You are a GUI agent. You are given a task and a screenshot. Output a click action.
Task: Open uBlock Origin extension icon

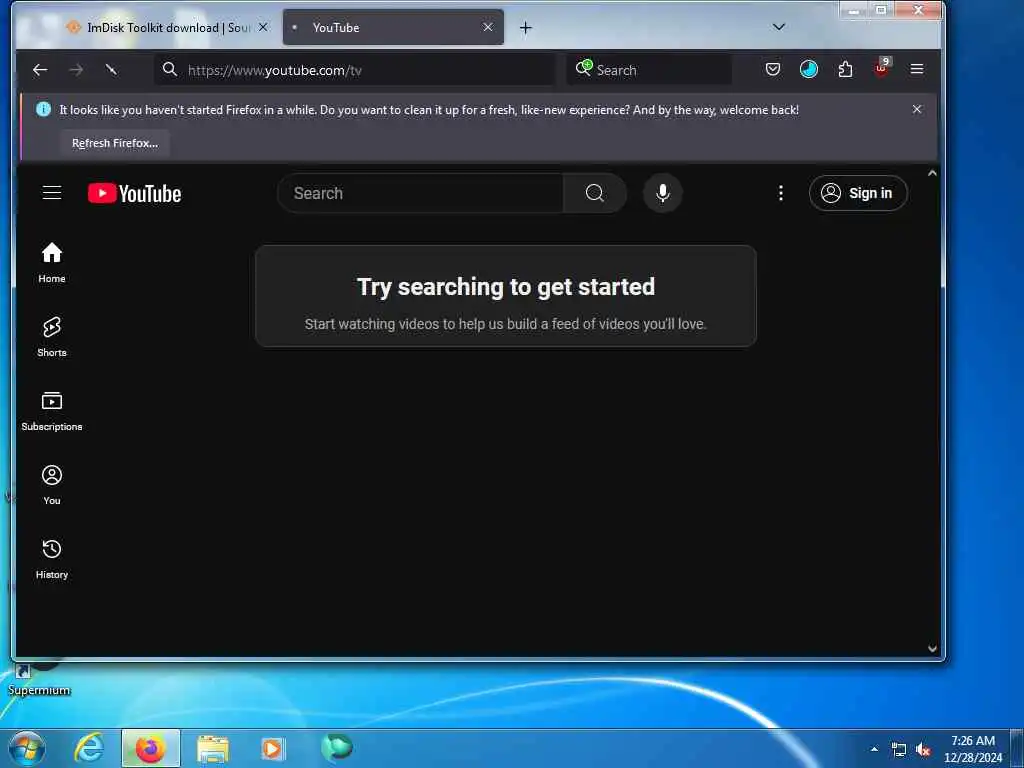[882, 68]
